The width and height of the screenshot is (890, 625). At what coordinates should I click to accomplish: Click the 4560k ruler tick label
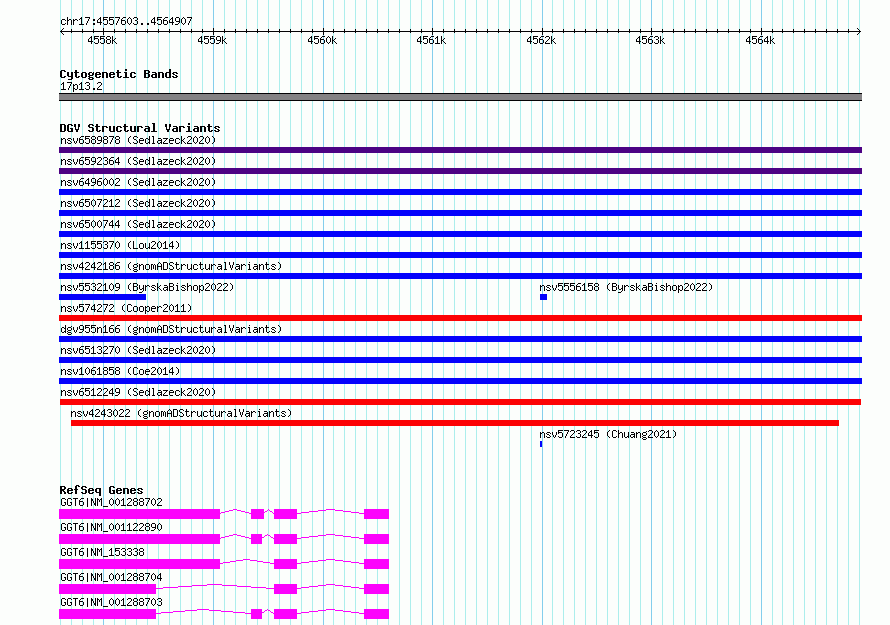[x=322, y=40]
